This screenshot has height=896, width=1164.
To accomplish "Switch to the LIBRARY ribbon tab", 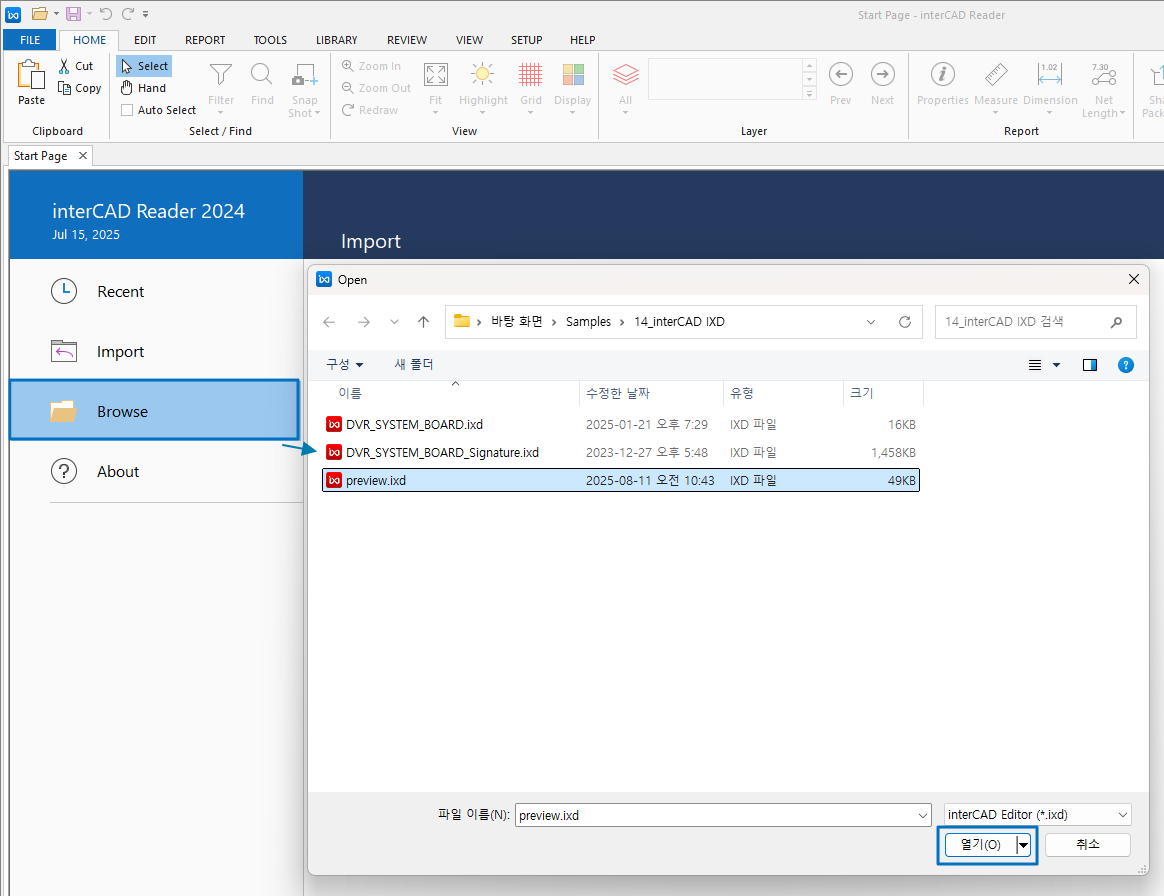I will (x=336, y=40).
